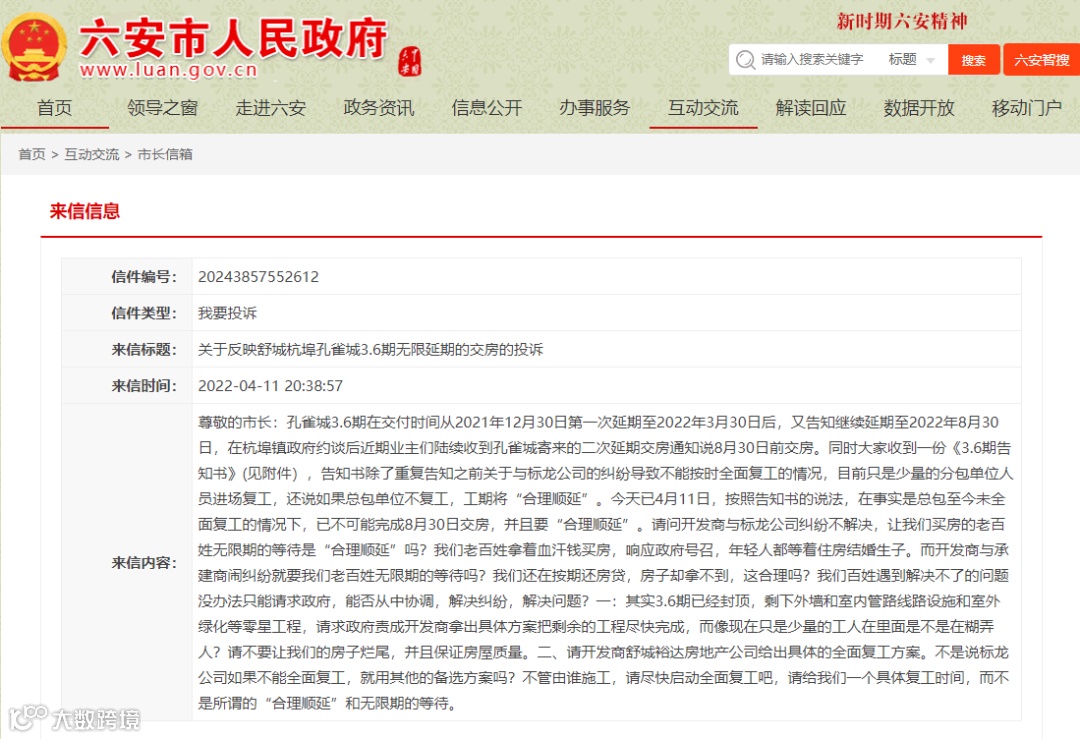The height and width of the screenshot is (739, 1080).
Task: Click the 六安市人民政府 site title
Action: [233, 37]
